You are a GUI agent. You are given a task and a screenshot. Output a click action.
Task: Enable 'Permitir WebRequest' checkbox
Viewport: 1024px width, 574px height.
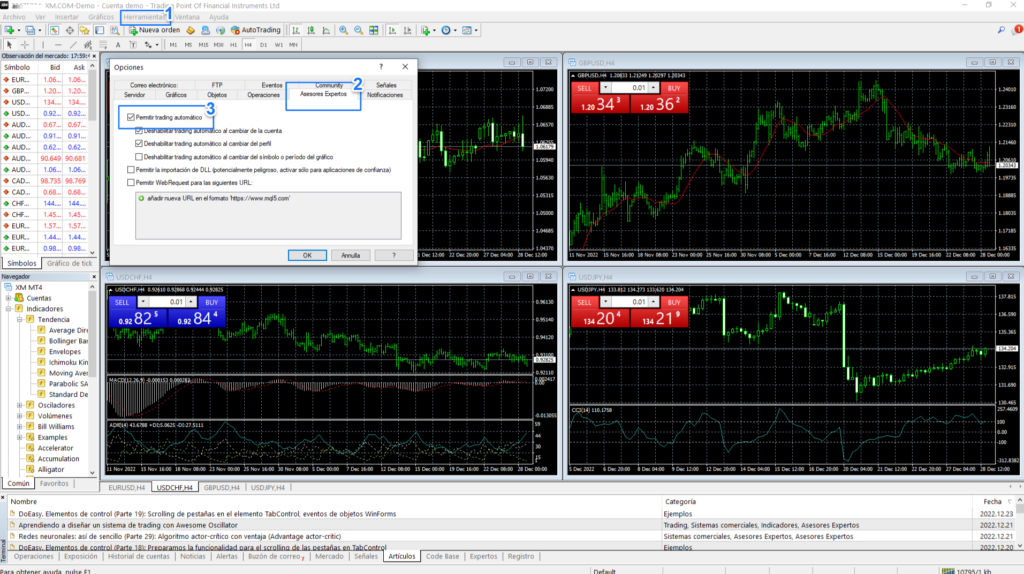tap(131, 183)
